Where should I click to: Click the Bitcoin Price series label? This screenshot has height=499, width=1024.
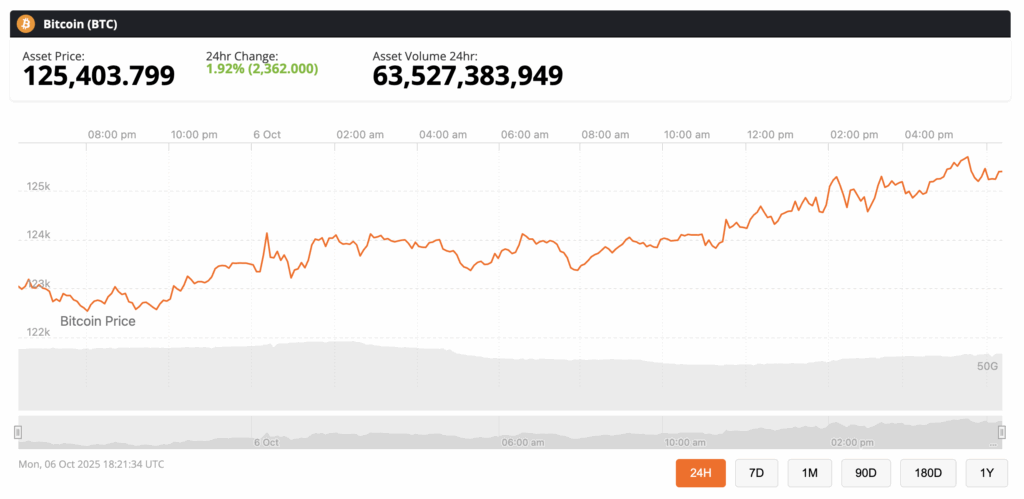97,321
